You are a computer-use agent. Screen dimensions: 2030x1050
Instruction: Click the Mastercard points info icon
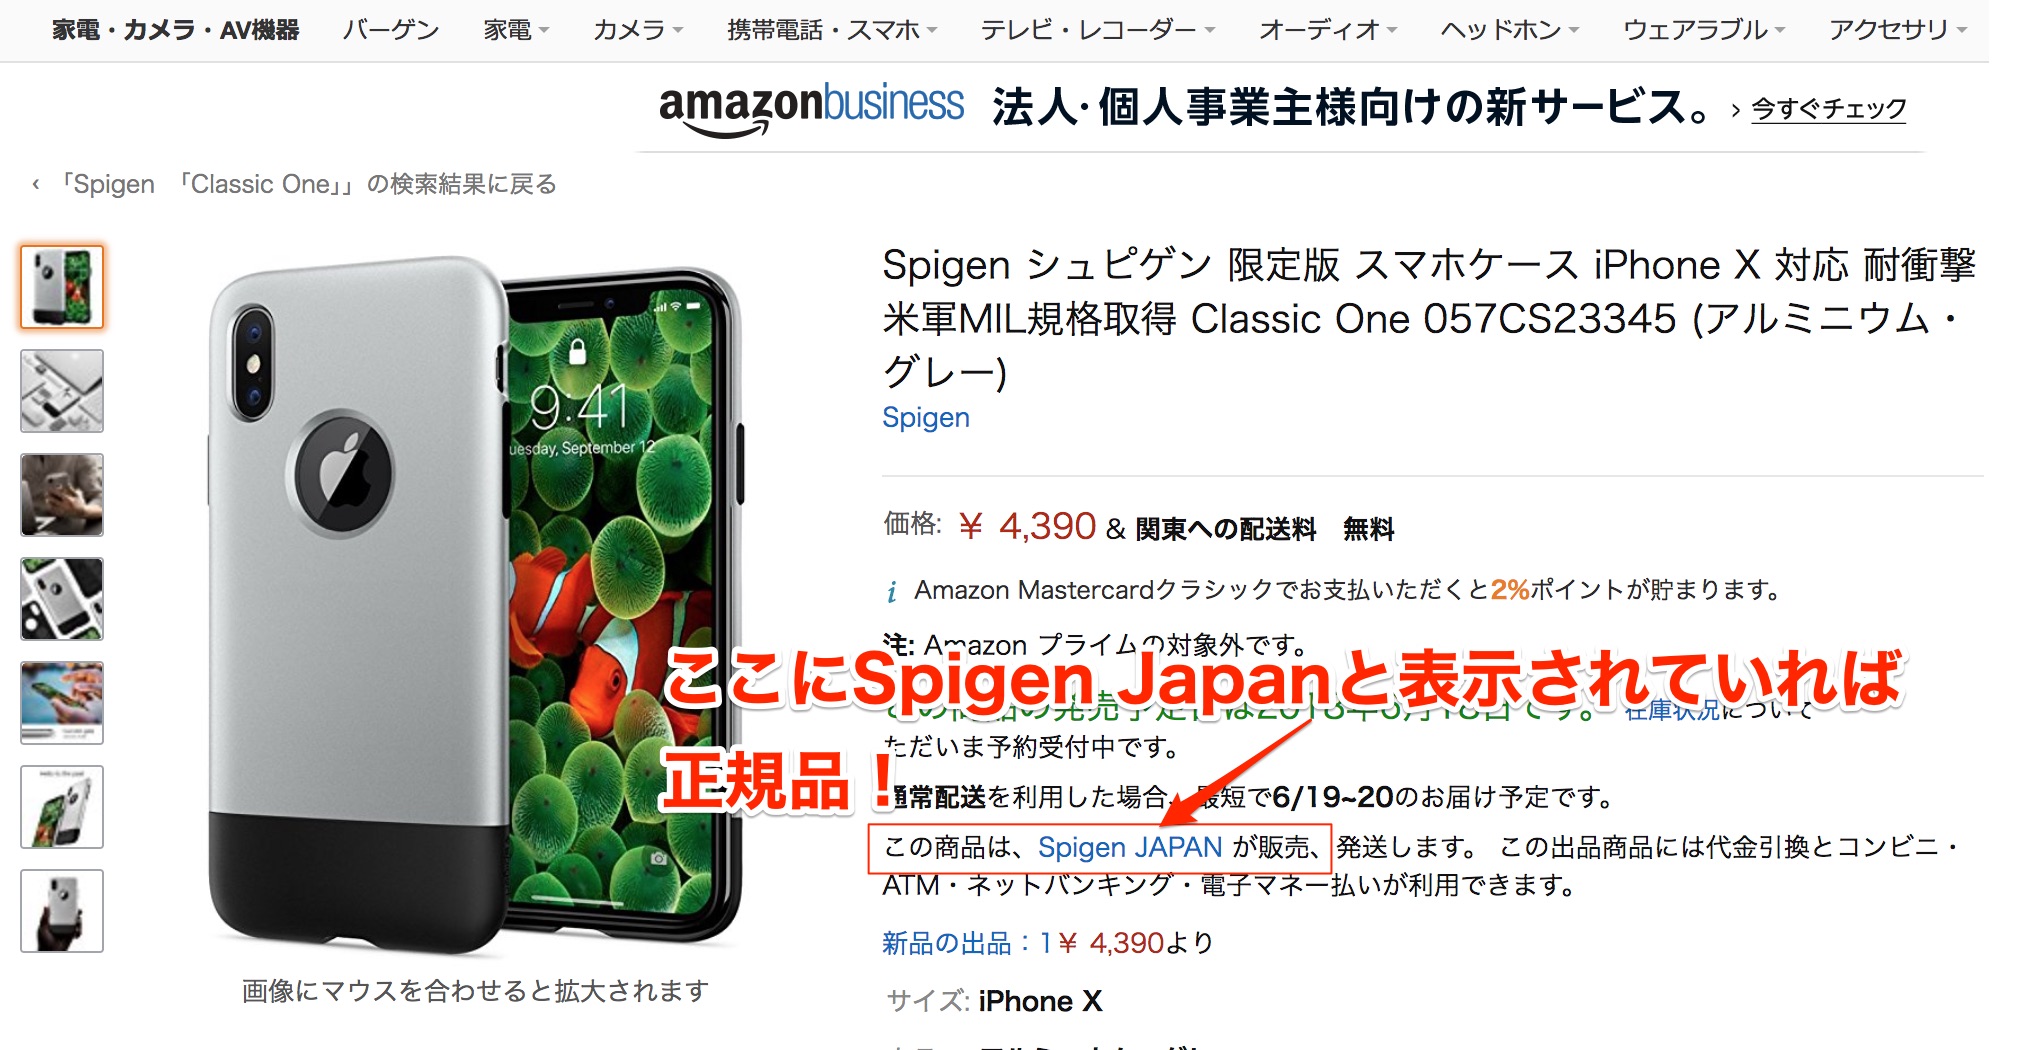pos(891,592)
